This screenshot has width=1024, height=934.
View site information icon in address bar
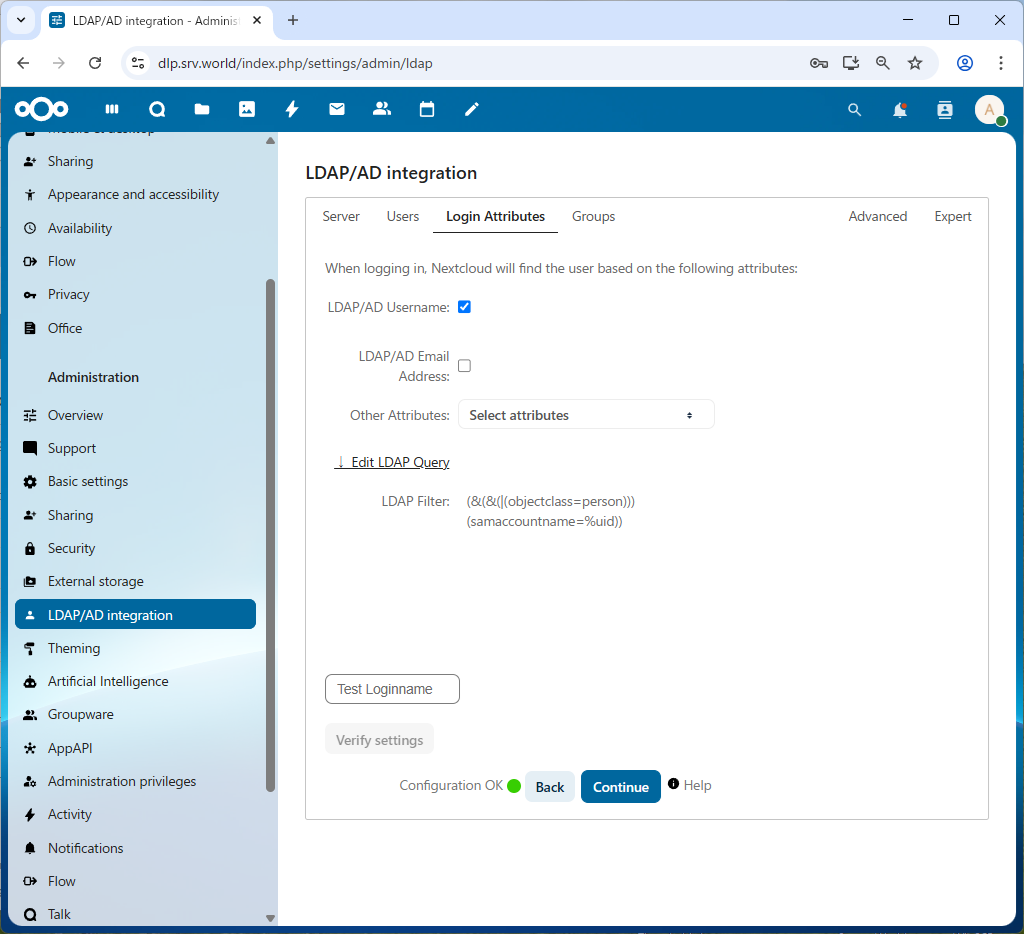pyautogui.click(x=138, y=63)
